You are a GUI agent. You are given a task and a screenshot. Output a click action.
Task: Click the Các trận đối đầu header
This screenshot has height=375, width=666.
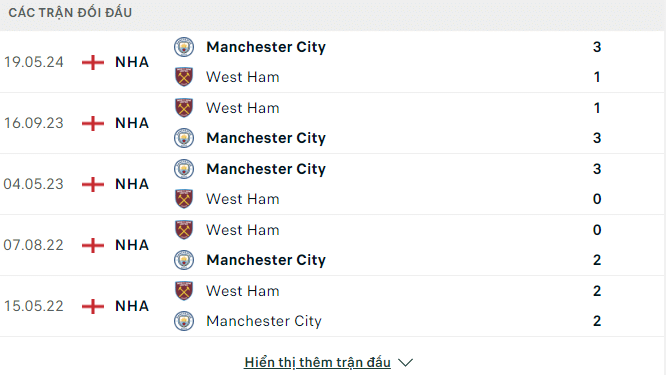(70, 13)
